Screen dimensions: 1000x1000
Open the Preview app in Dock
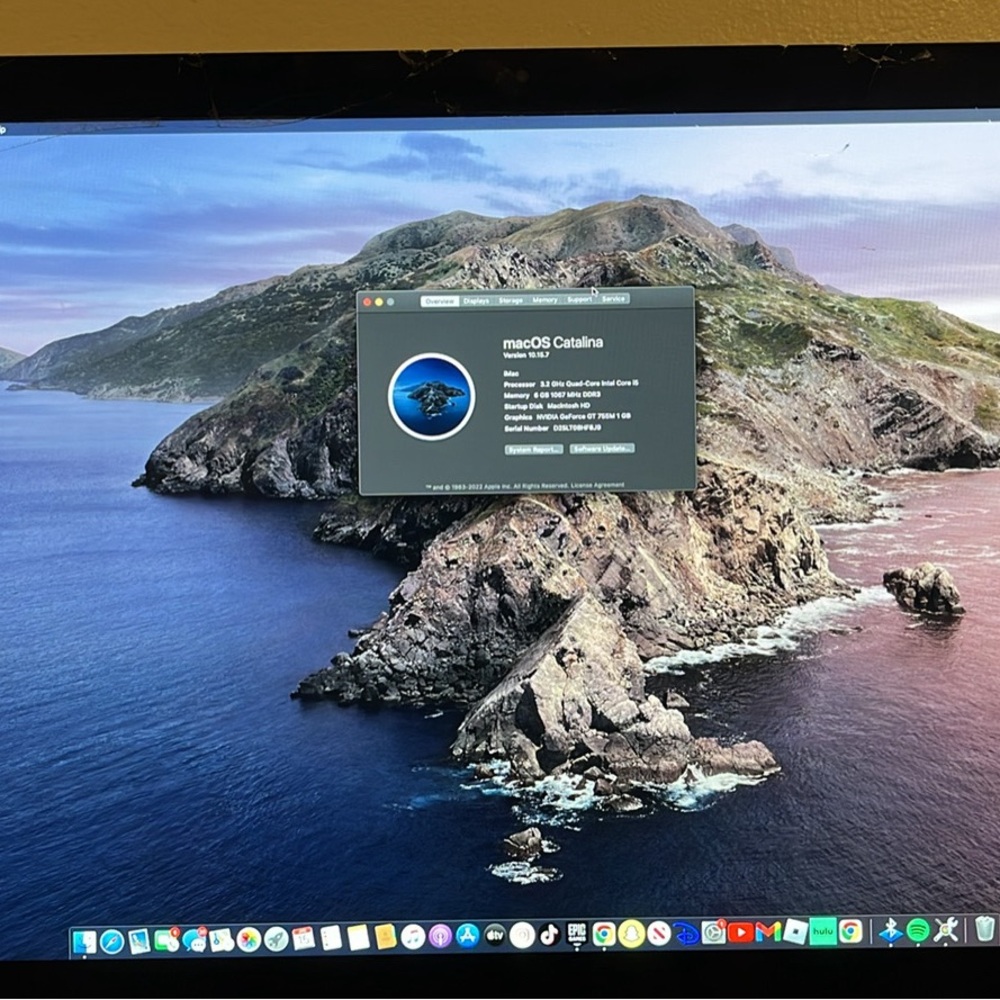[x=139, y=941]
